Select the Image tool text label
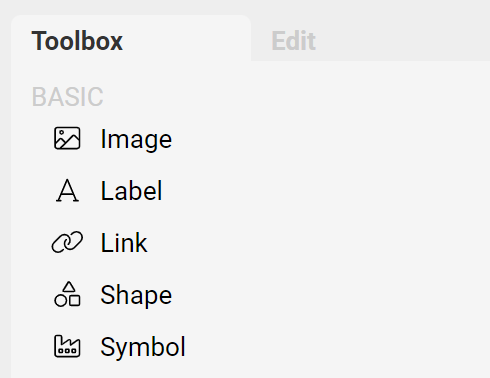Screen dimensions: 490x378 tap(136, 139)
